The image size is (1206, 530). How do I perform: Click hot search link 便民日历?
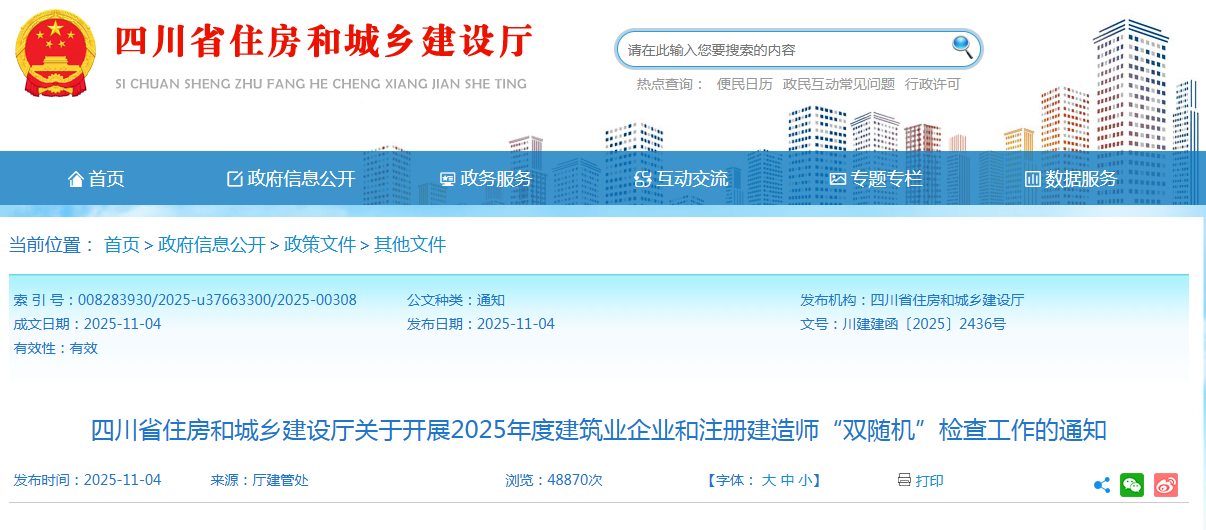(x=744, y=85)
